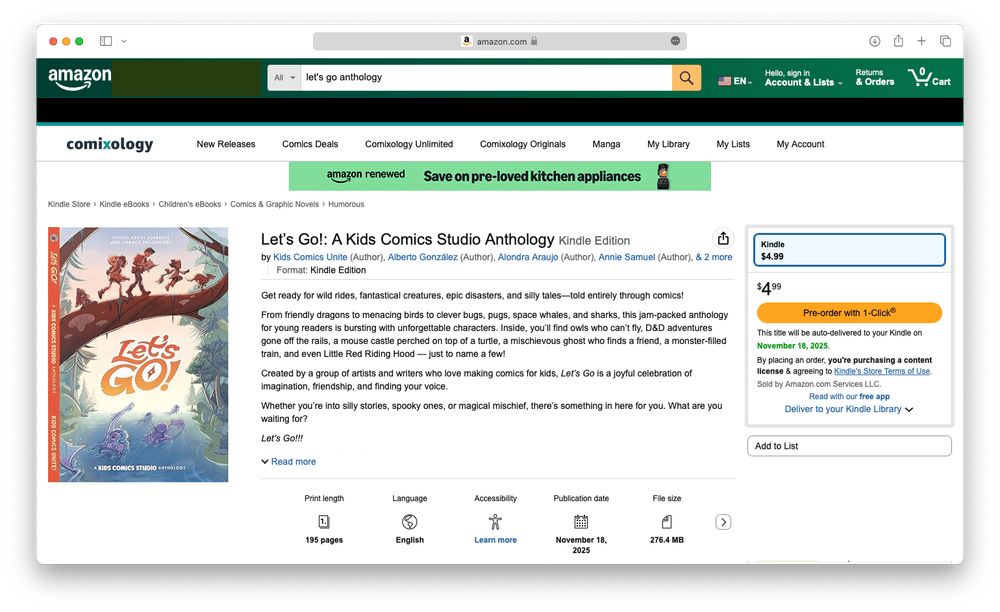Click the free app link
The width and height of the screenshot is (1000, 612).
[x=874, y=396]
